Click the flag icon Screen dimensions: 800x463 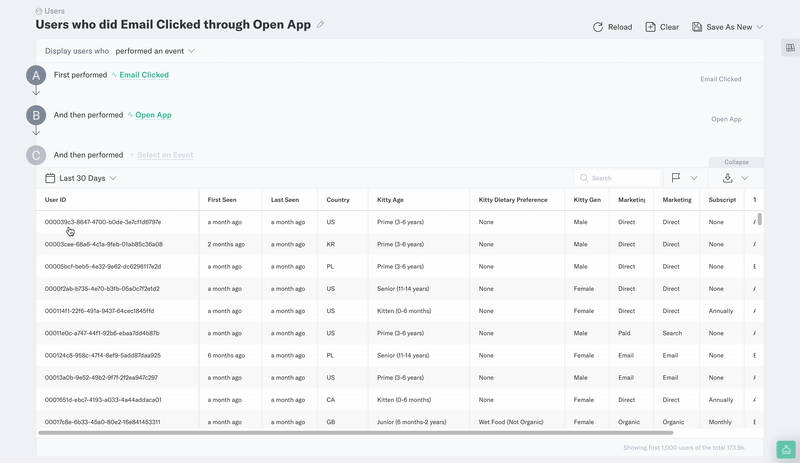pos(676,178)
